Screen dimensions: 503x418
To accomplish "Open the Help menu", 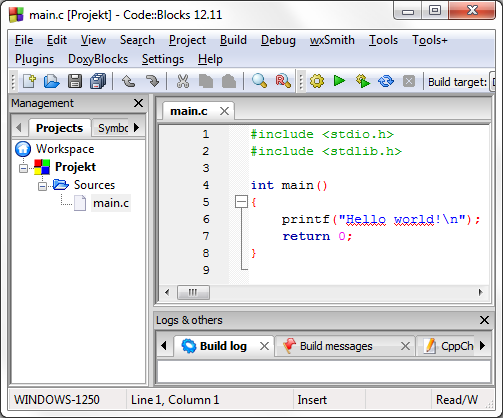I will point(210,59).
